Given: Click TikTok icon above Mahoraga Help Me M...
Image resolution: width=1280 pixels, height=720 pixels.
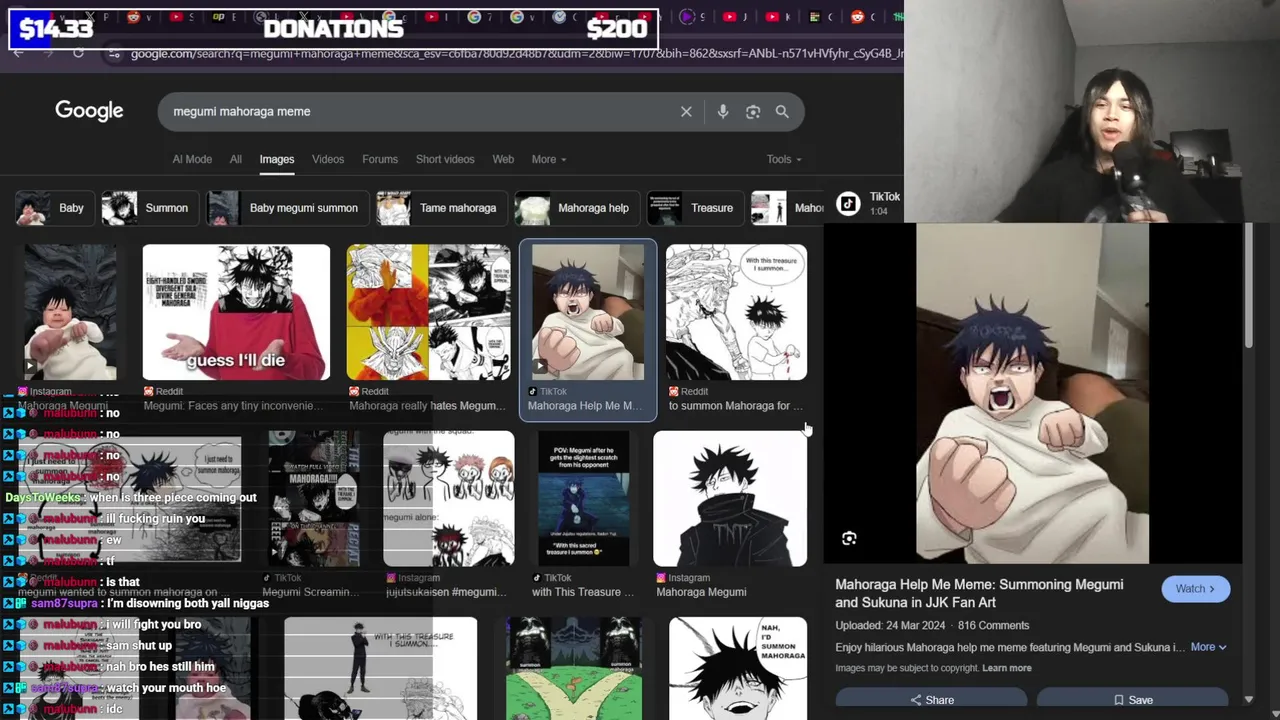Looking at the screenshot, I should tap(533, 391).
